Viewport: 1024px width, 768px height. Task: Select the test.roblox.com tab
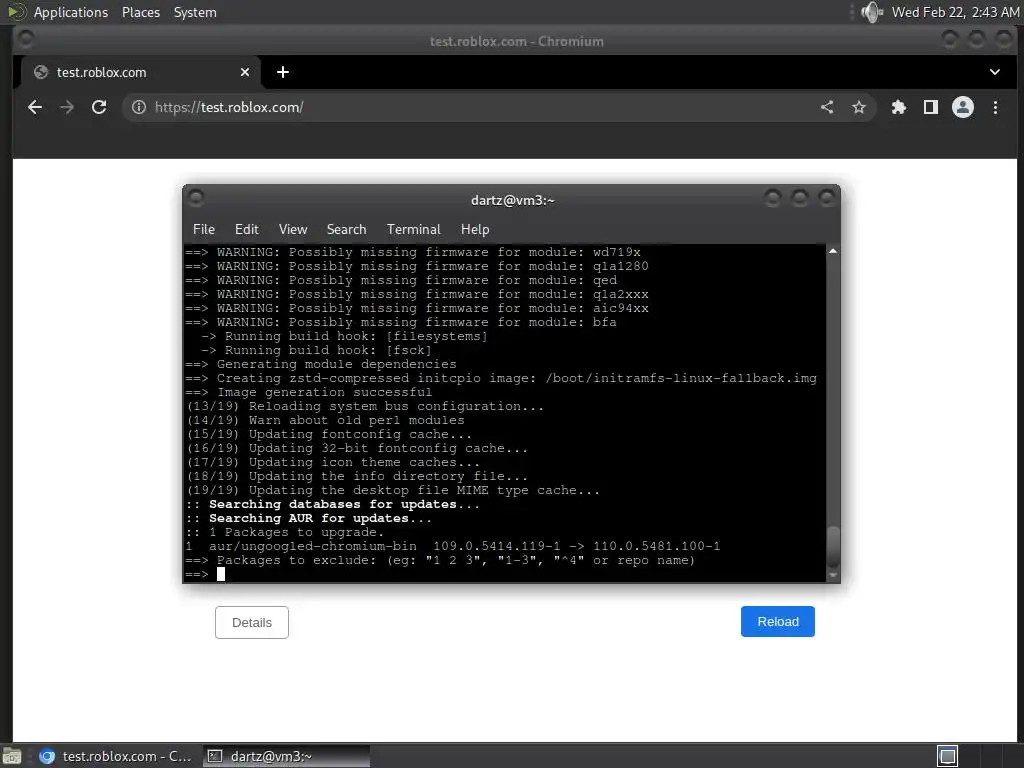141,72
